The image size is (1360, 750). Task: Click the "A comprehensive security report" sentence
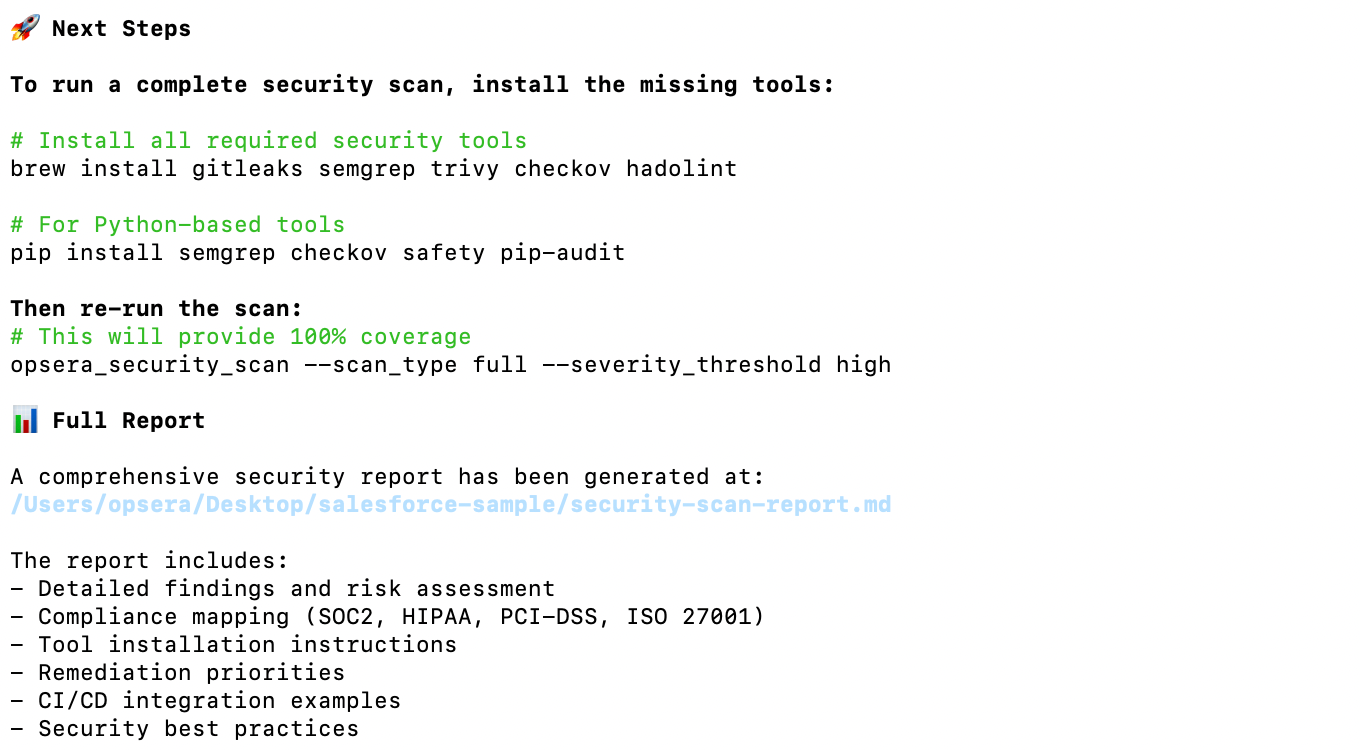[387, 477]
